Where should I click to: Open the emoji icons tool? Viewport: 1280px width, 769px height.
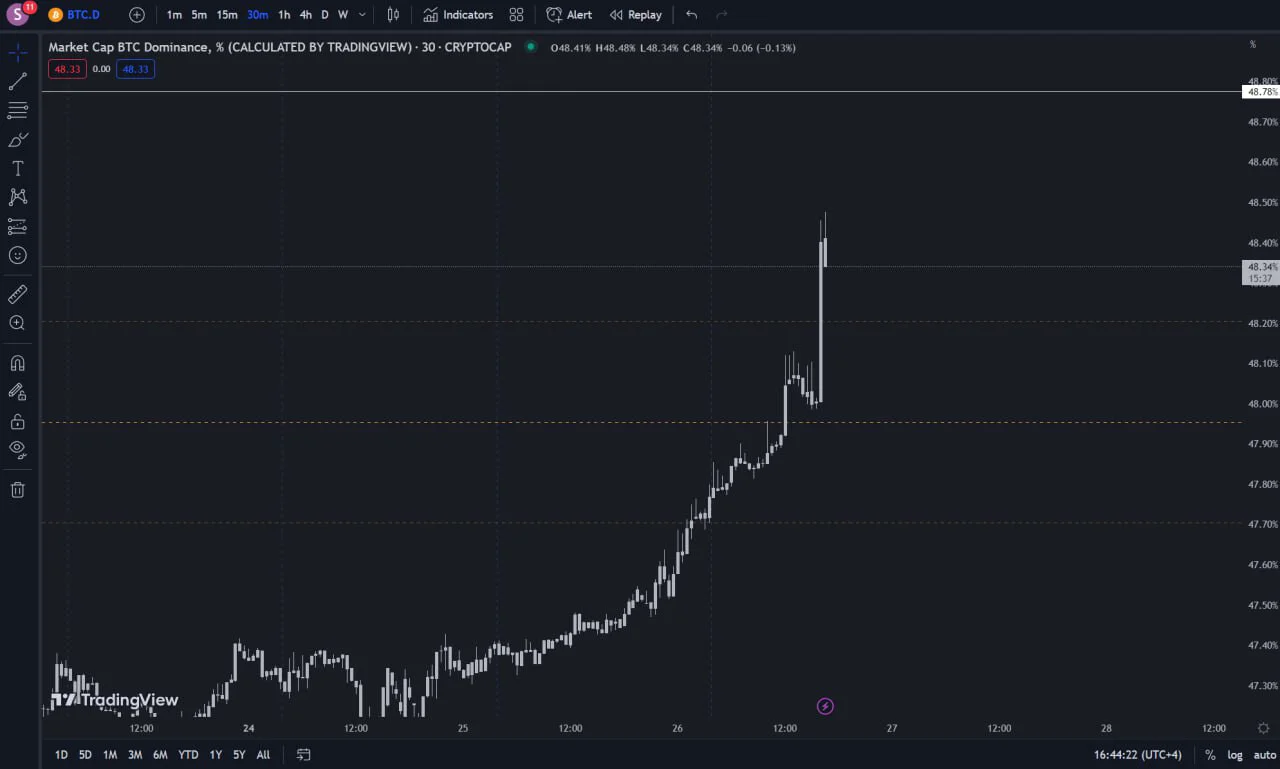point(18,255)
